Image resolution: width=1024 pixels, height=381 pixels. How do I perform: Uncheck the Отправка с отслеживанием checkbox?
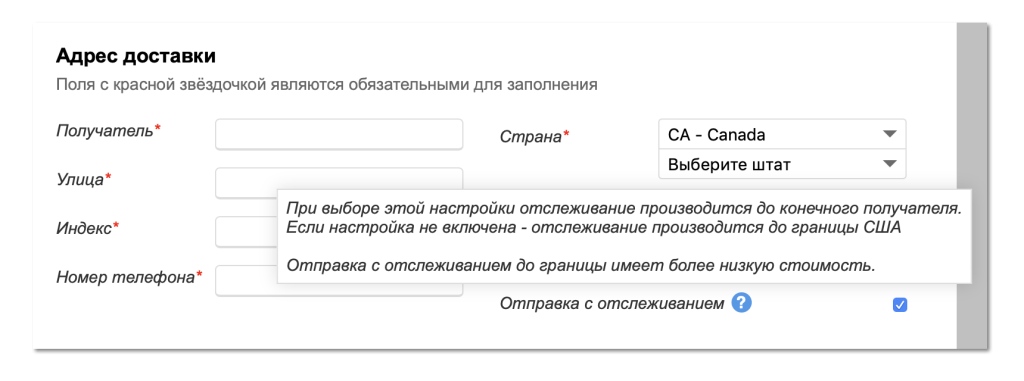pyautogui.click(x=899, y=305)
